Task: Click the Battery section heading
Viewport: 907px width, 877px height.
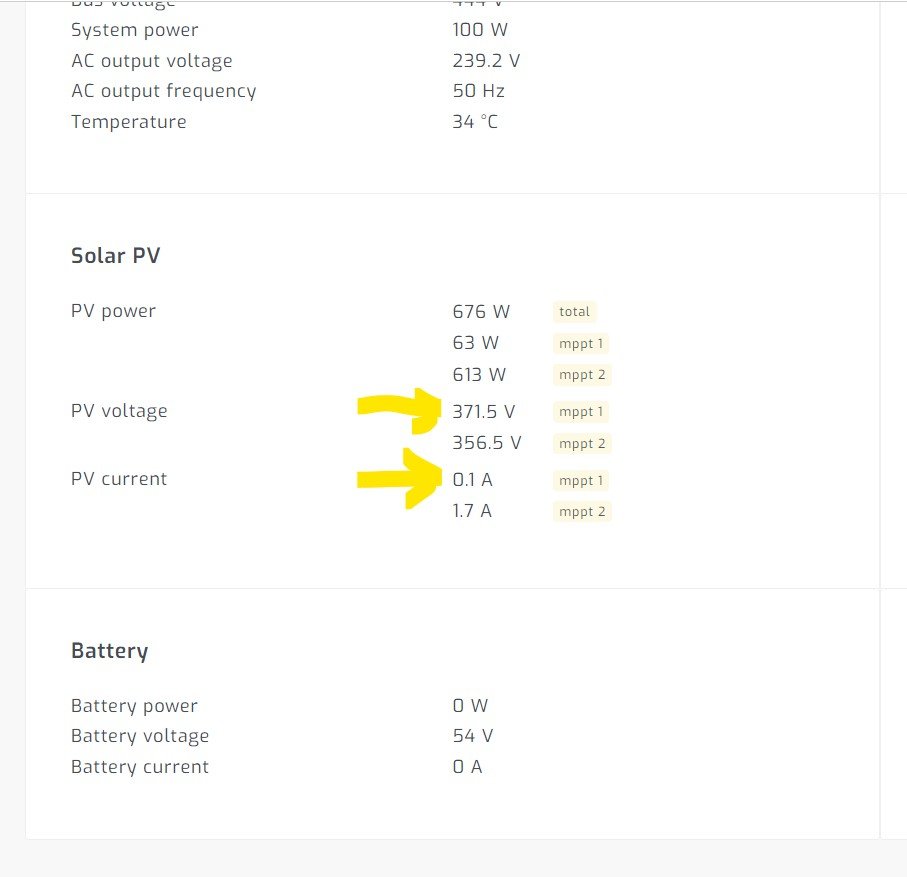Action: coord(110,651)
